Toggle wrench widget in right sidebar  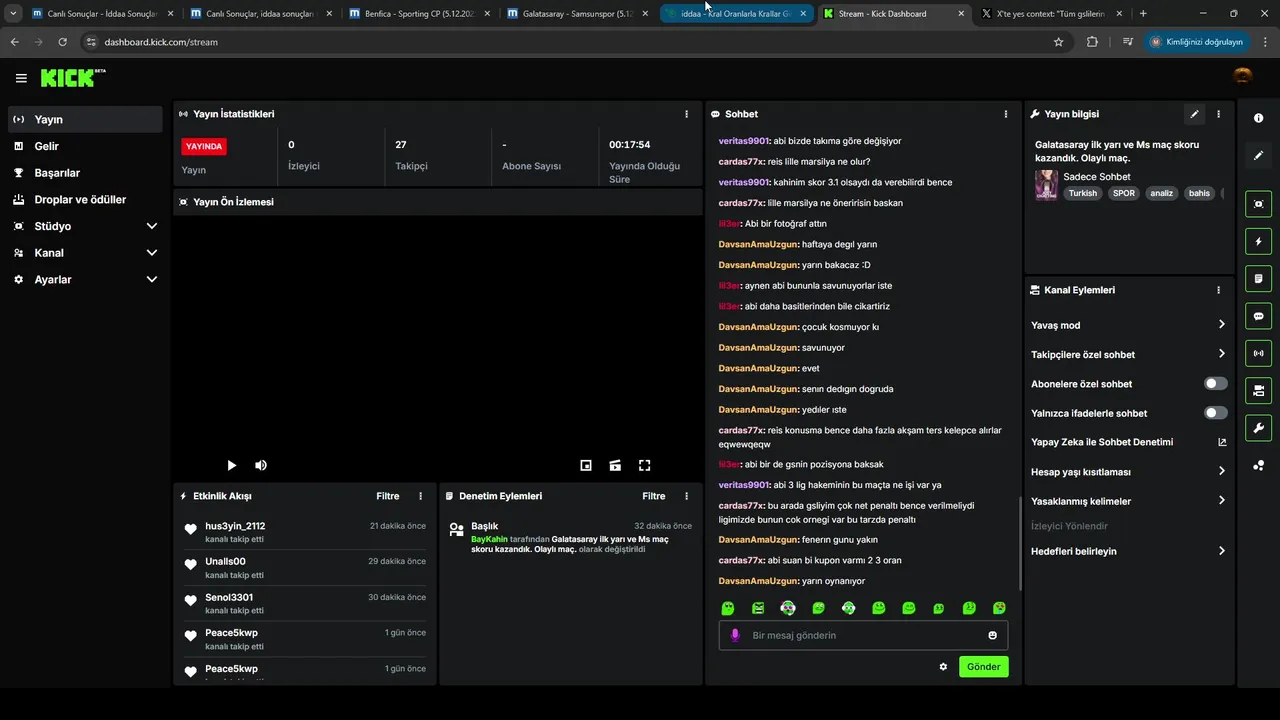[1258, 428]
